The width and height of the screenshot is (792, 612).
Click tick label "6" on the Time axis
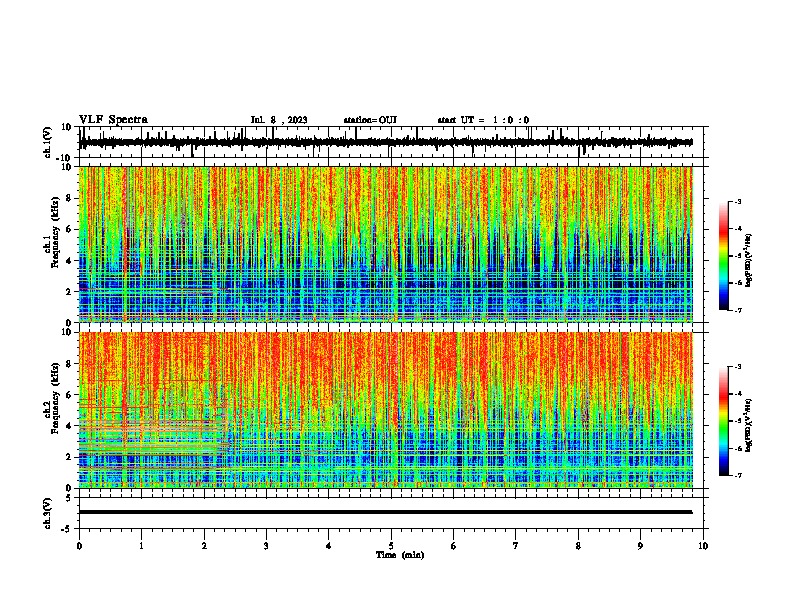(x=454, y=546)
